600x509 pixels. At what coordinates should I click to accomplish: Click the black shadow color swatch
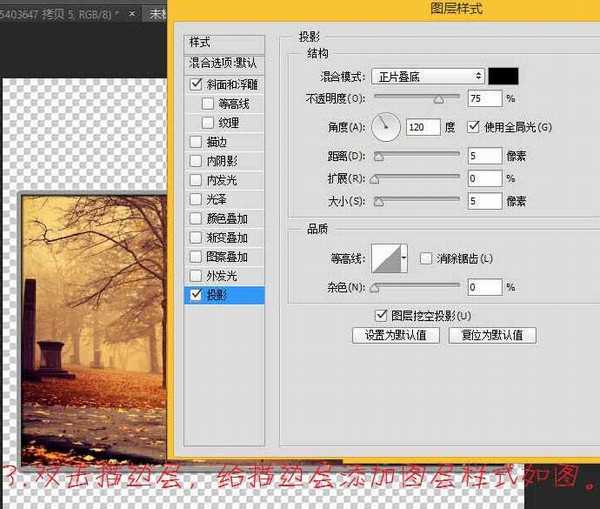click(503, 76)
